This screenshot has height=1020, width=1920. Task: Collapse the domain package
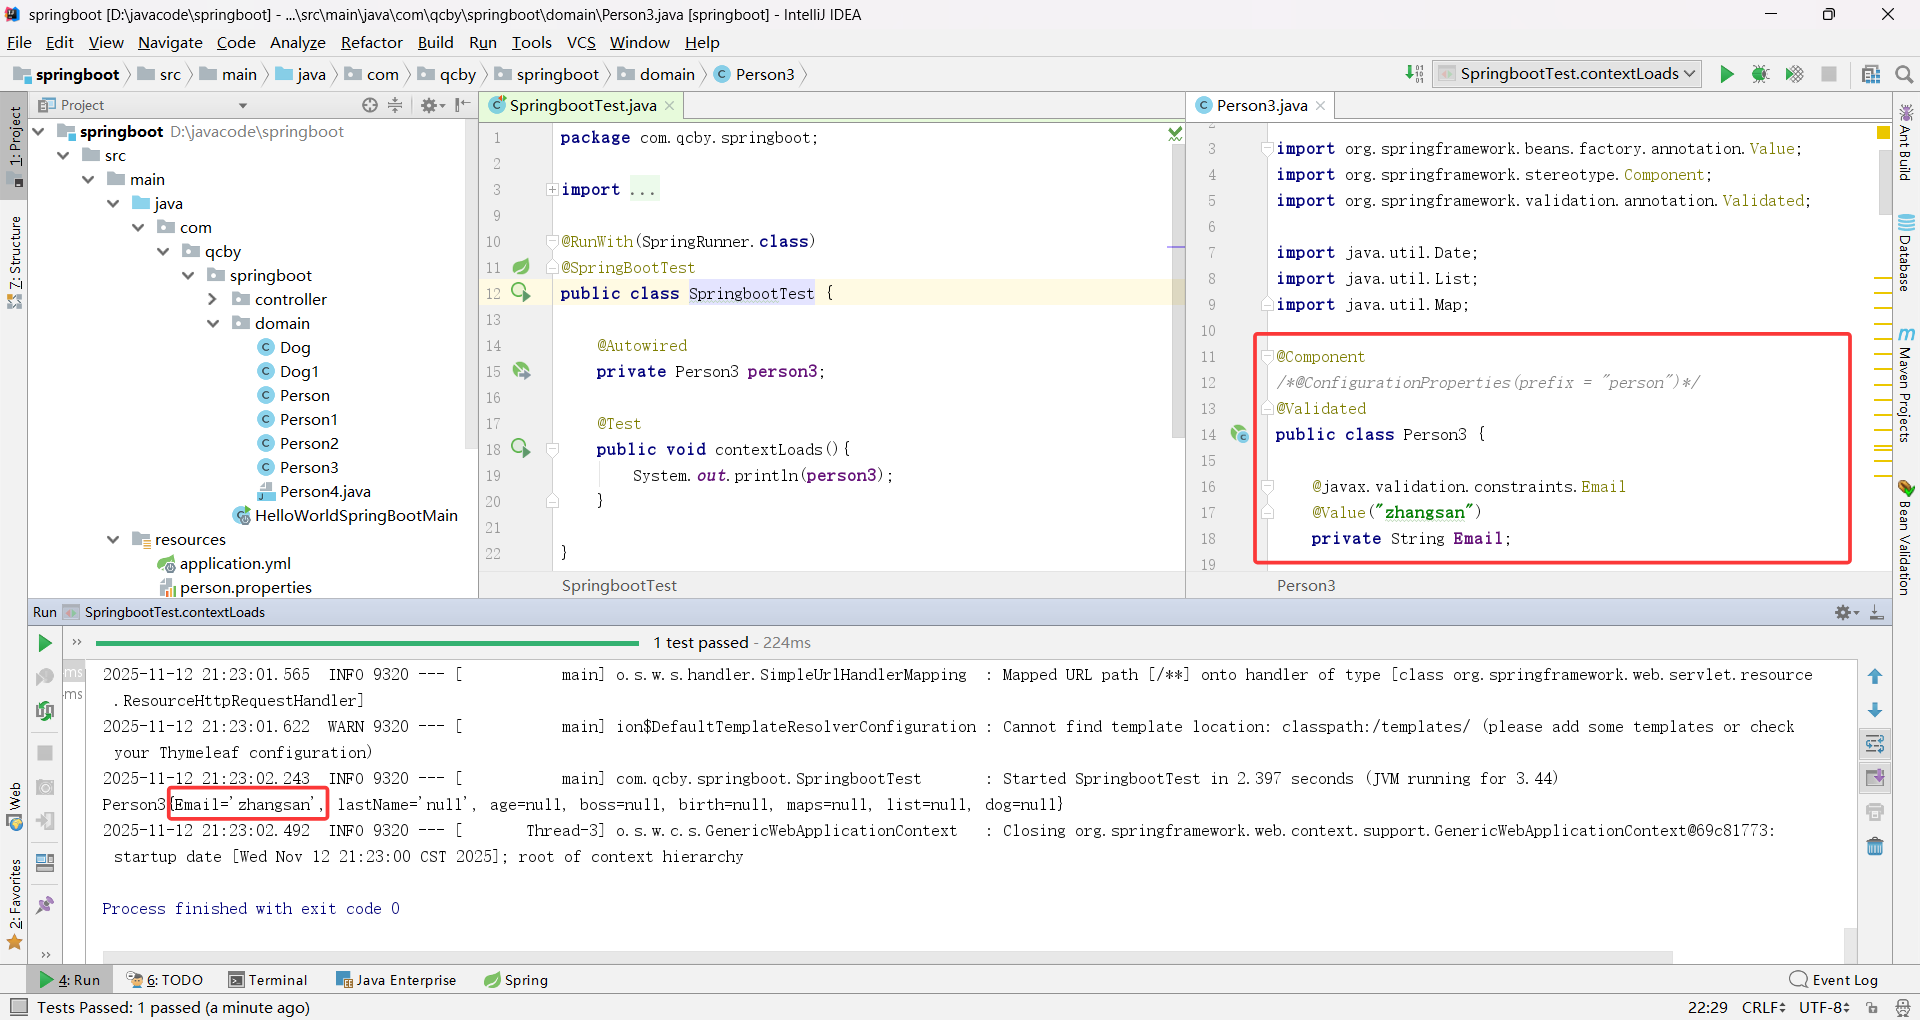tap(213, 324)
